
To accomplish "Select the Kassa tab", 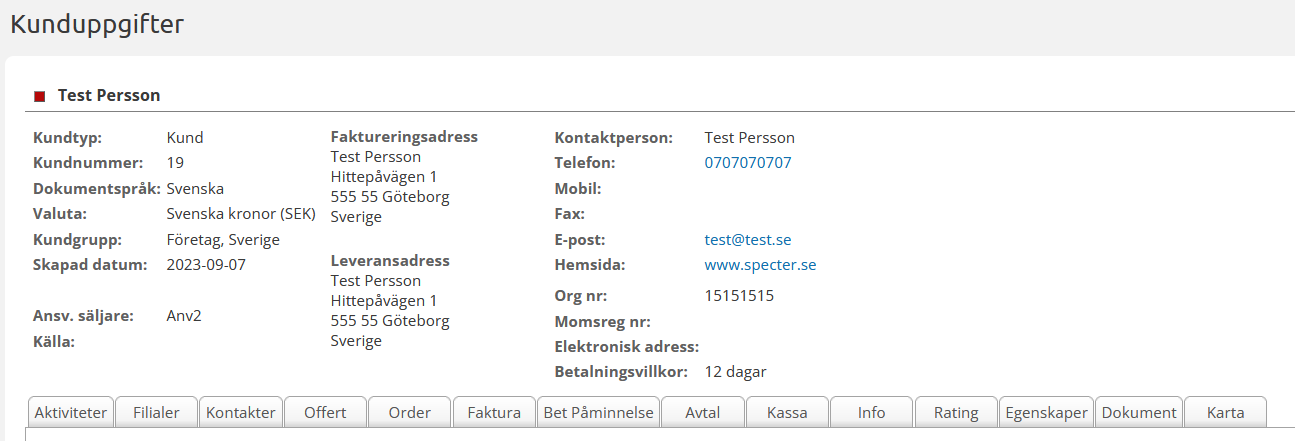I will (x=787, y=413).
